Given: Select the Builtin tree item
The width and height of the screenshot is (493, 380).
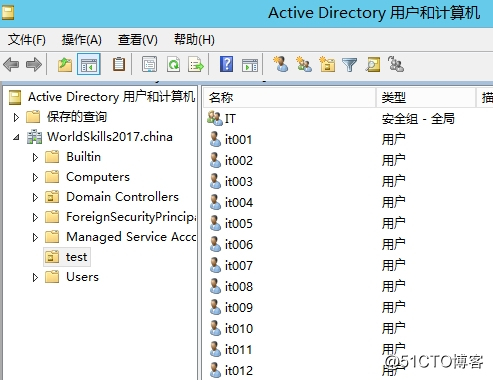Looking at the screenshot, I should (83, 157).
